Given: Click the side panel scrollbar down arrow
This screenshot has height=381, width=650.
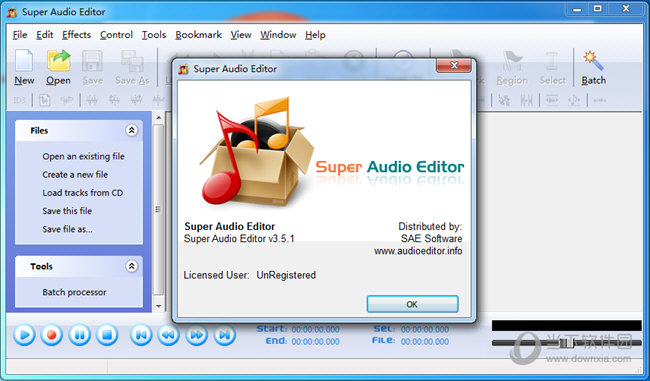Looking at the screenshot, I should (x=159, y=306).
